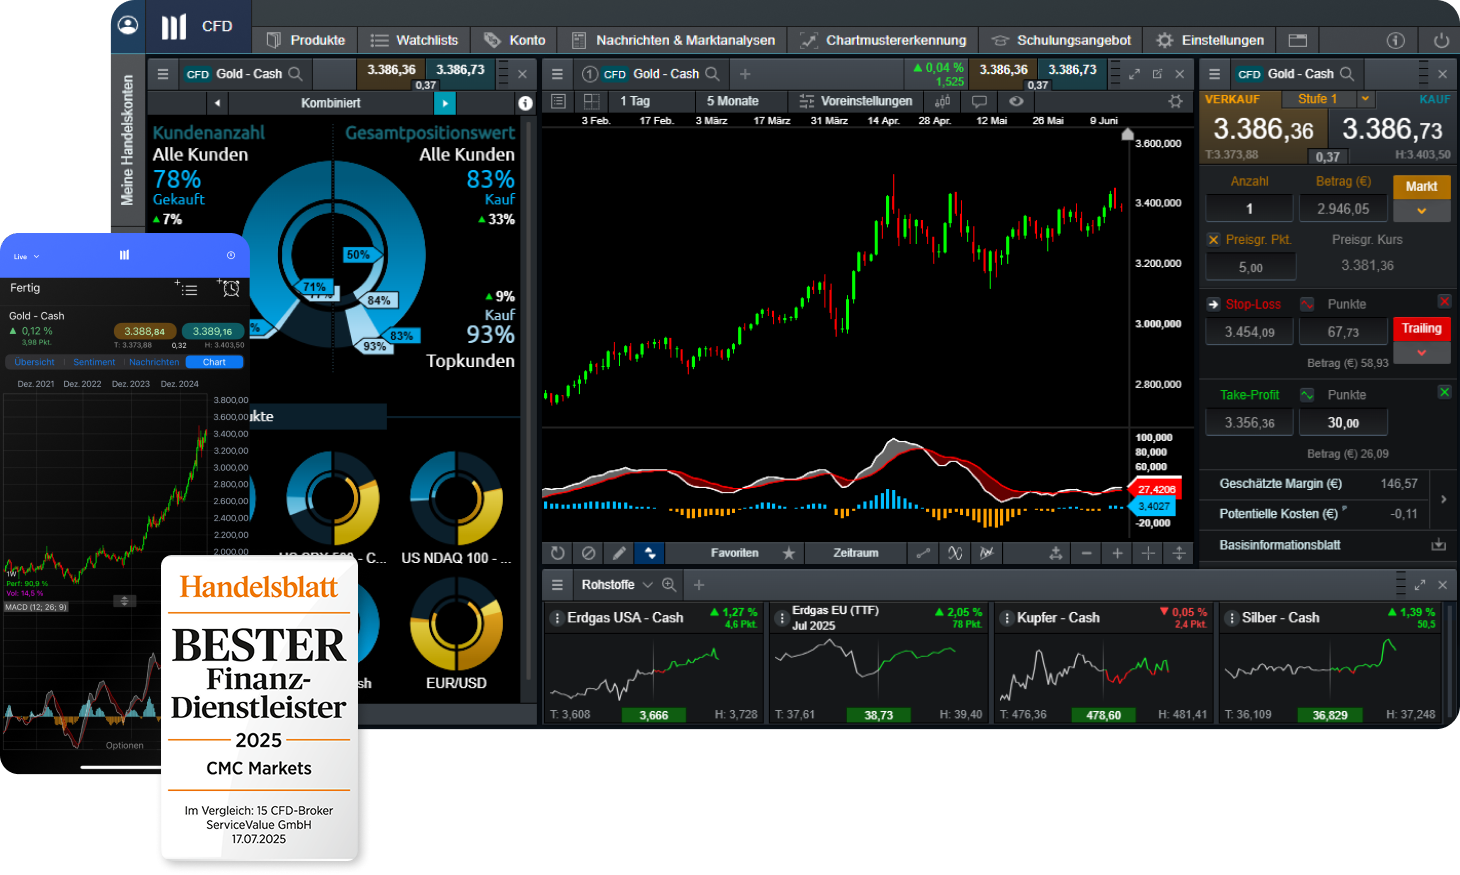This screenshot has width=1460, height=875.
Task: Switch to the Sentiment tab in mobile widget
Action: pyautogui.click(x=94, y=361)
